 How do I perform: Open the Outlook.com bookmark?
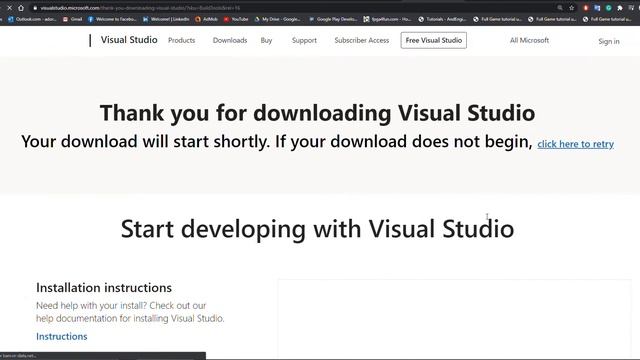(x=32, y=19)
